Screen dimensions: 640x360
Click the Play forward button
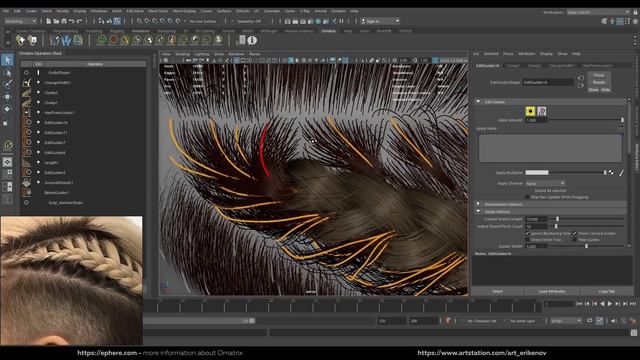(610, 304)
